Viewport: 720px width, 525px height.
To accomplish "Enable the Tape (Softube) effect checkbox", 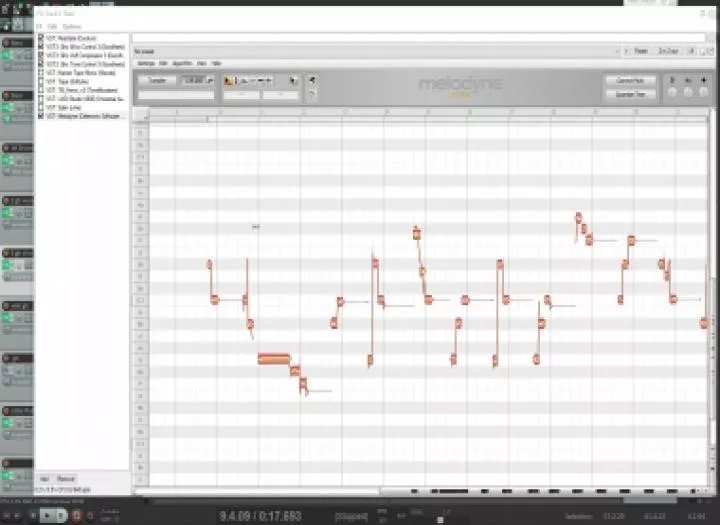I will (41, 81).
